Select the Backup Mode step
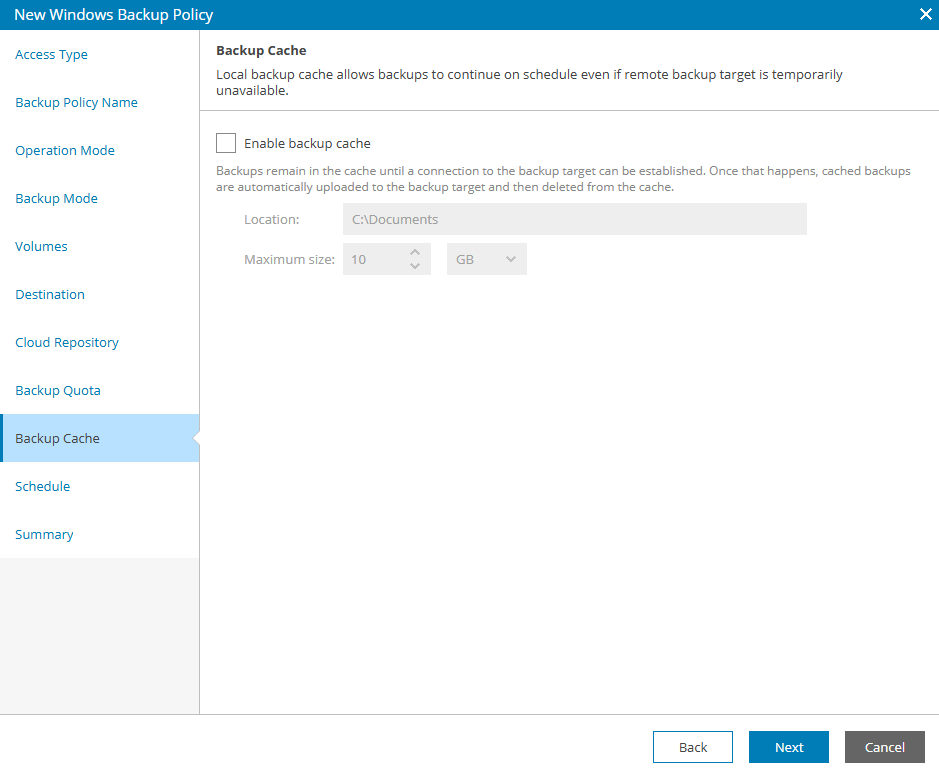Screen dimensions: 939x778 click(57, 199)
